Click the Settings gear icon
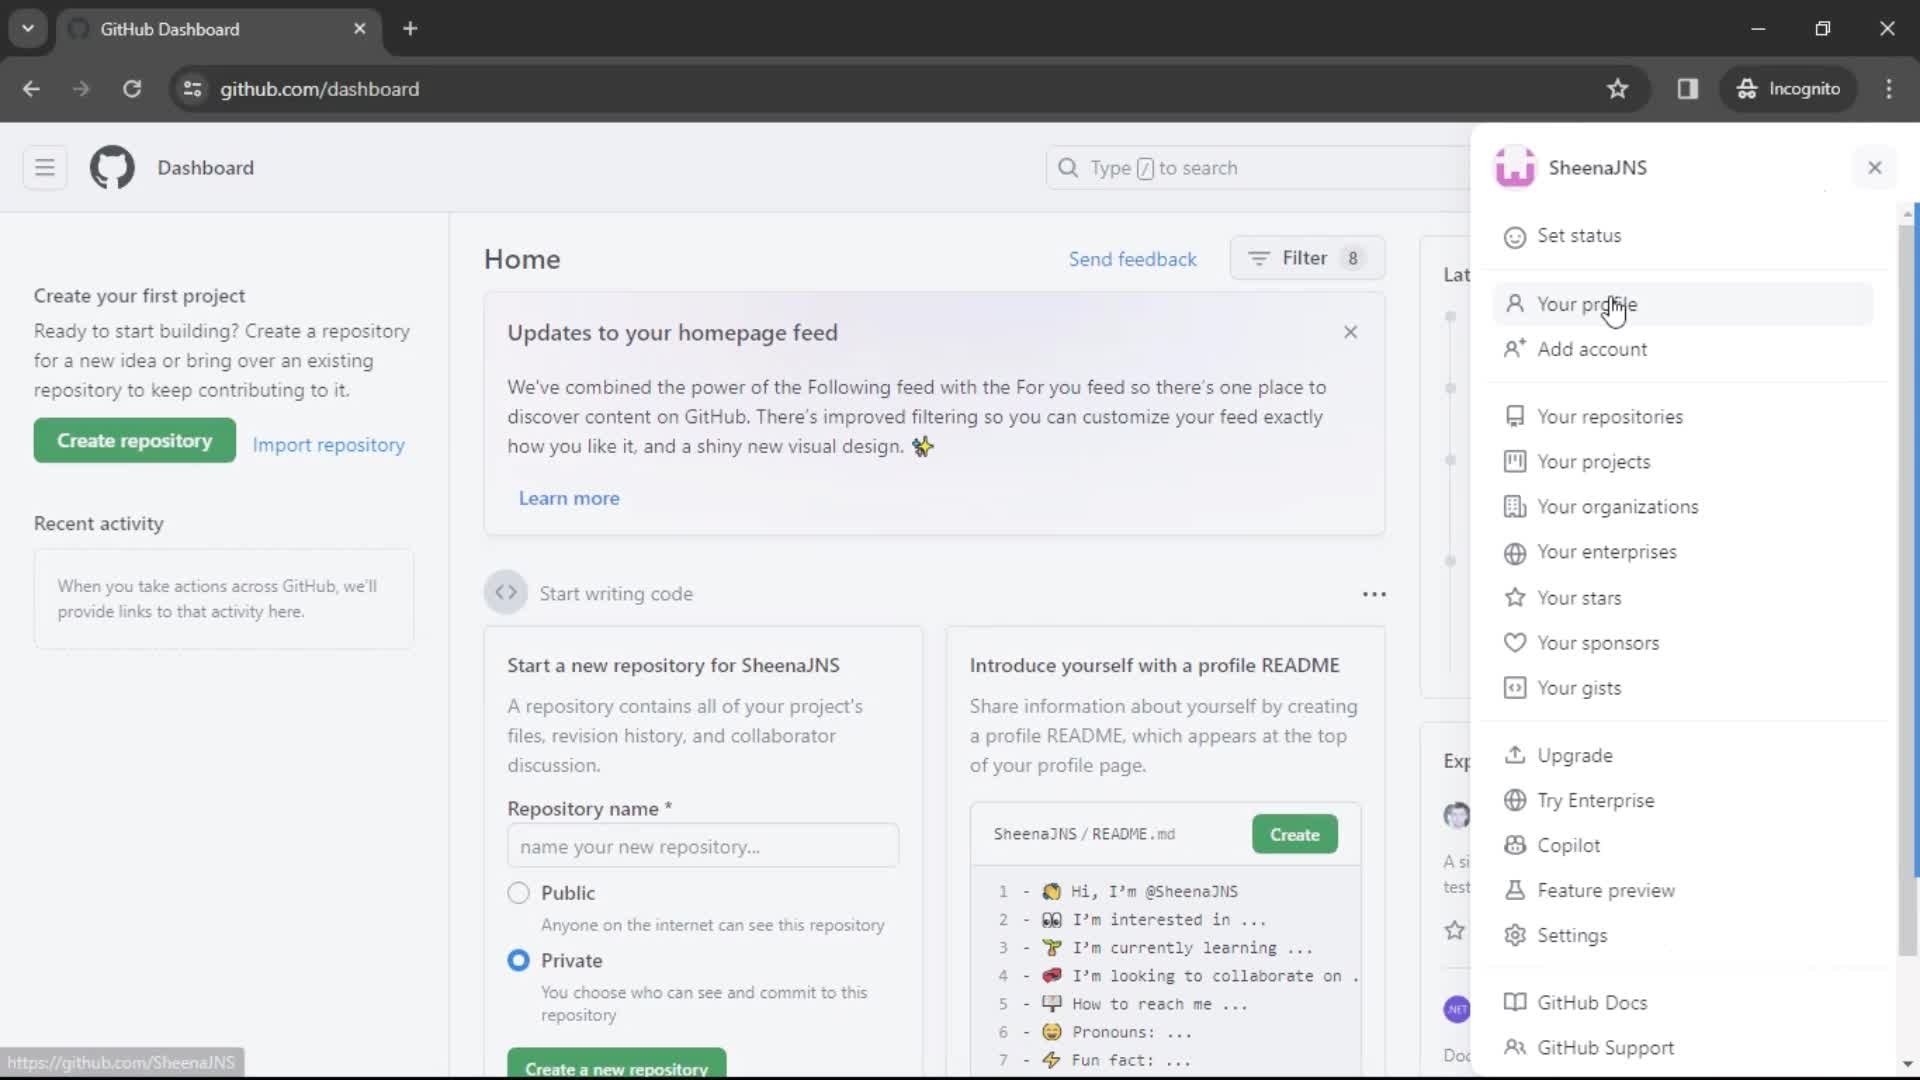Screen dimensions: 1920x1080 (1514, 935)
